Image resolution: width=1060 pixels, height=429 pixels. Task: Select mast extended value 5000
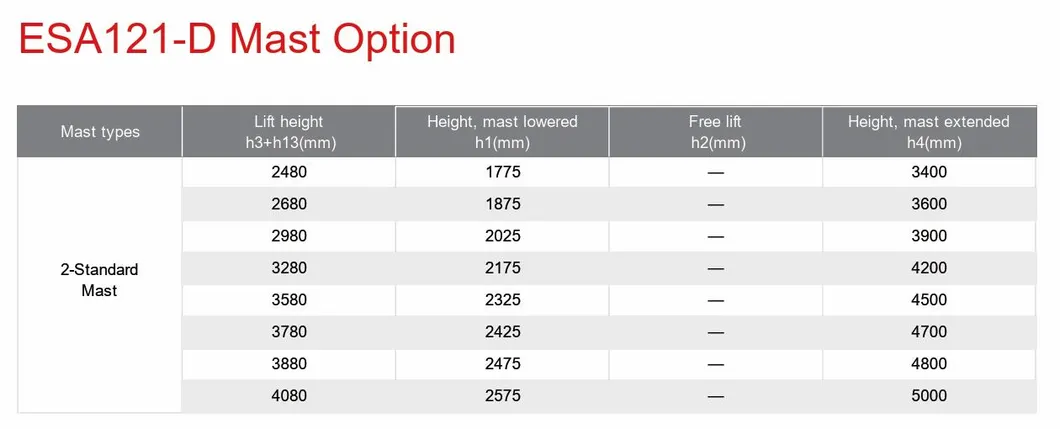pyautogui.click(x=928, y=396)
